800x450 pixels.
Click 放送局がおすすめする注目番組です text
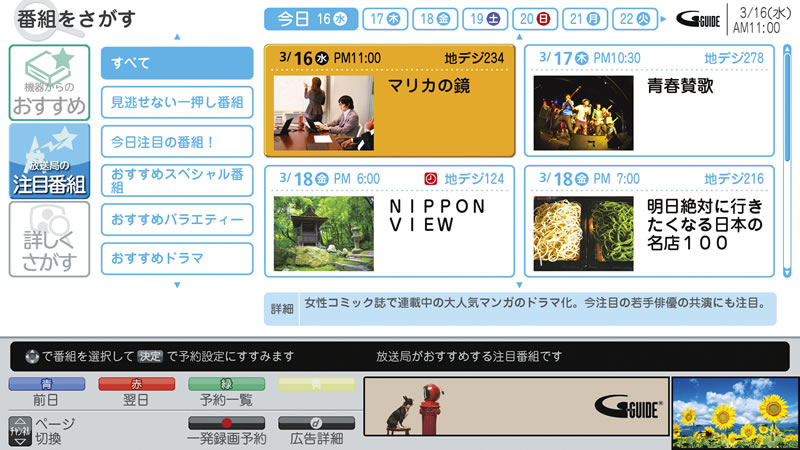tap(469, 356)
